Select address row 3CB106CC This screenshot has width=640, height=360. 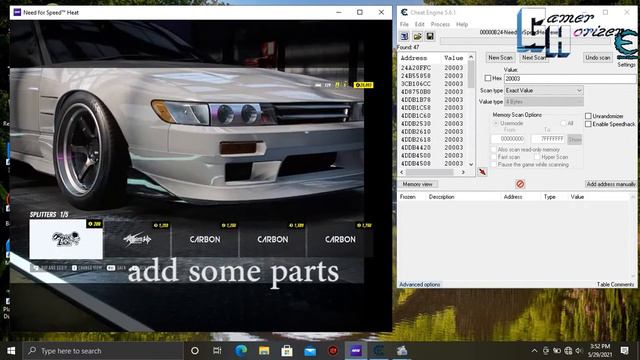433,84
